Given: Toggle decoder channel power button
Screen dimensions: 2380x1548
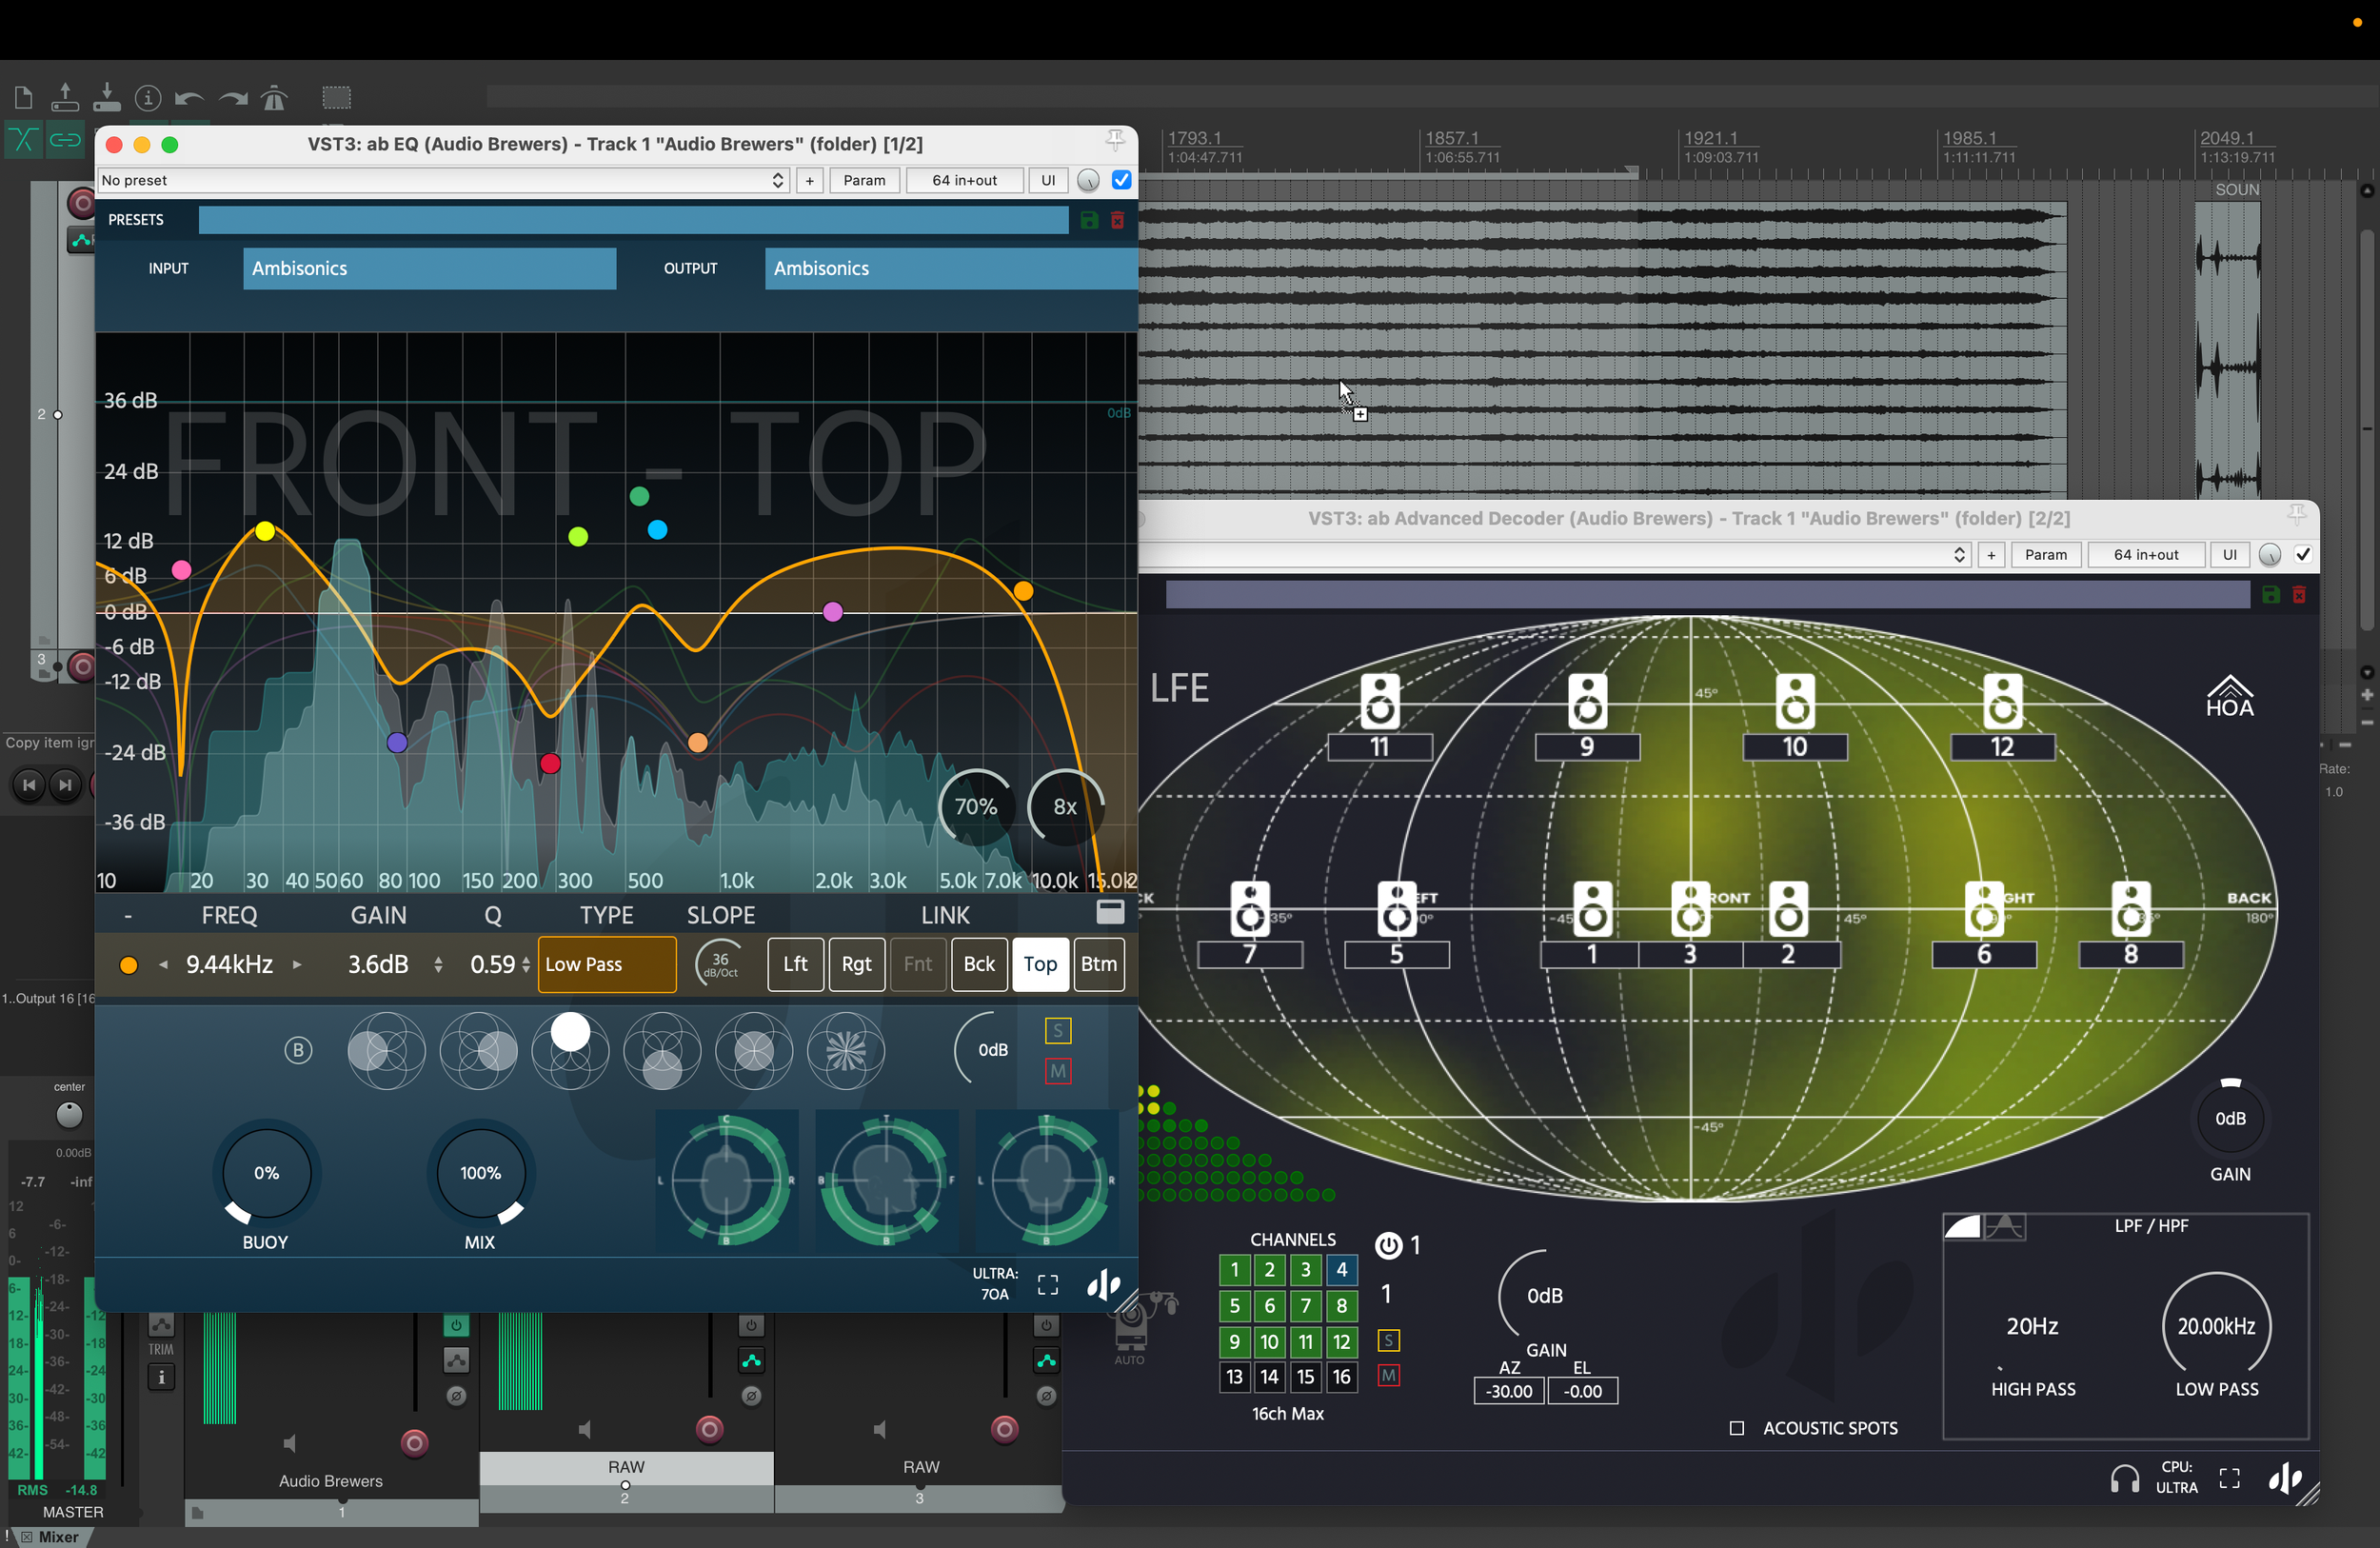Looking at the screenshot, I should [x=1388, y=1245].
